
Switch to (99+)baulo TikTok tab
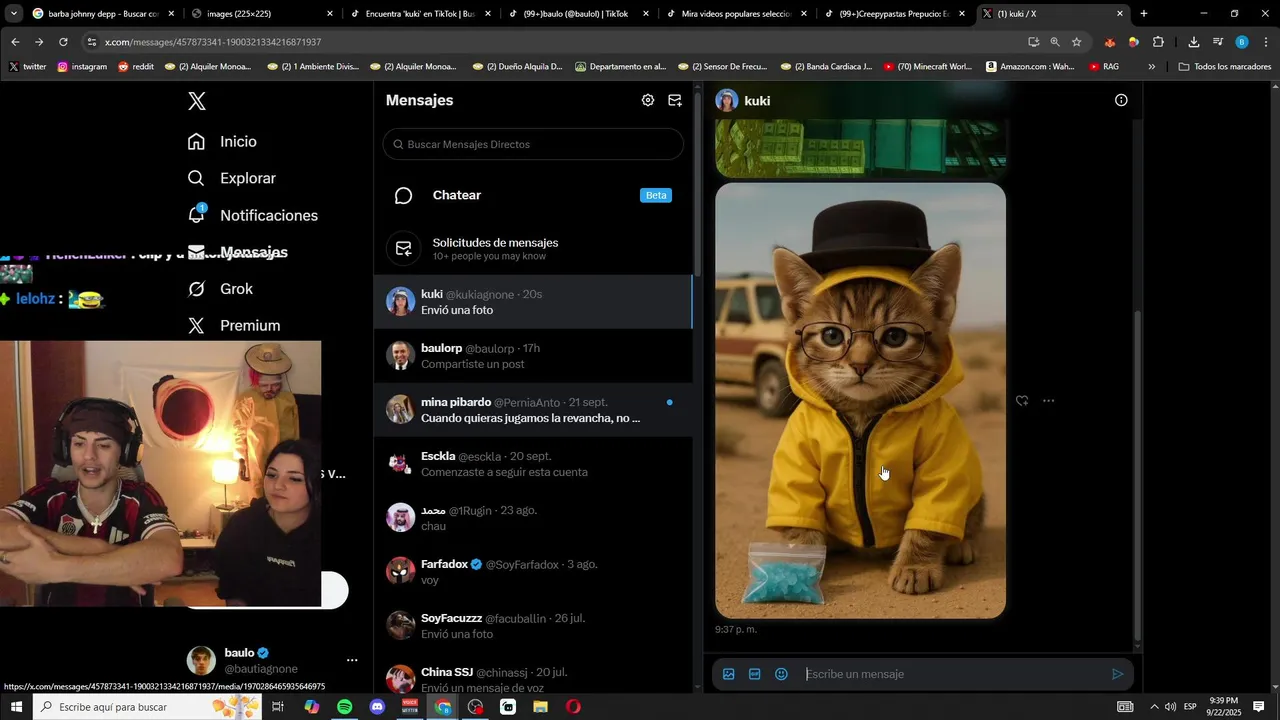point(578,14)
